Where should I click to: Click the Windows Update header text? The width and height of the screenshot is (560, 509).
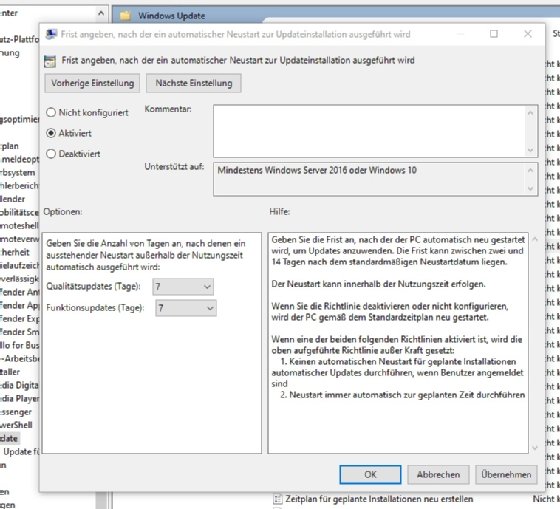click(x=172, y=16)
